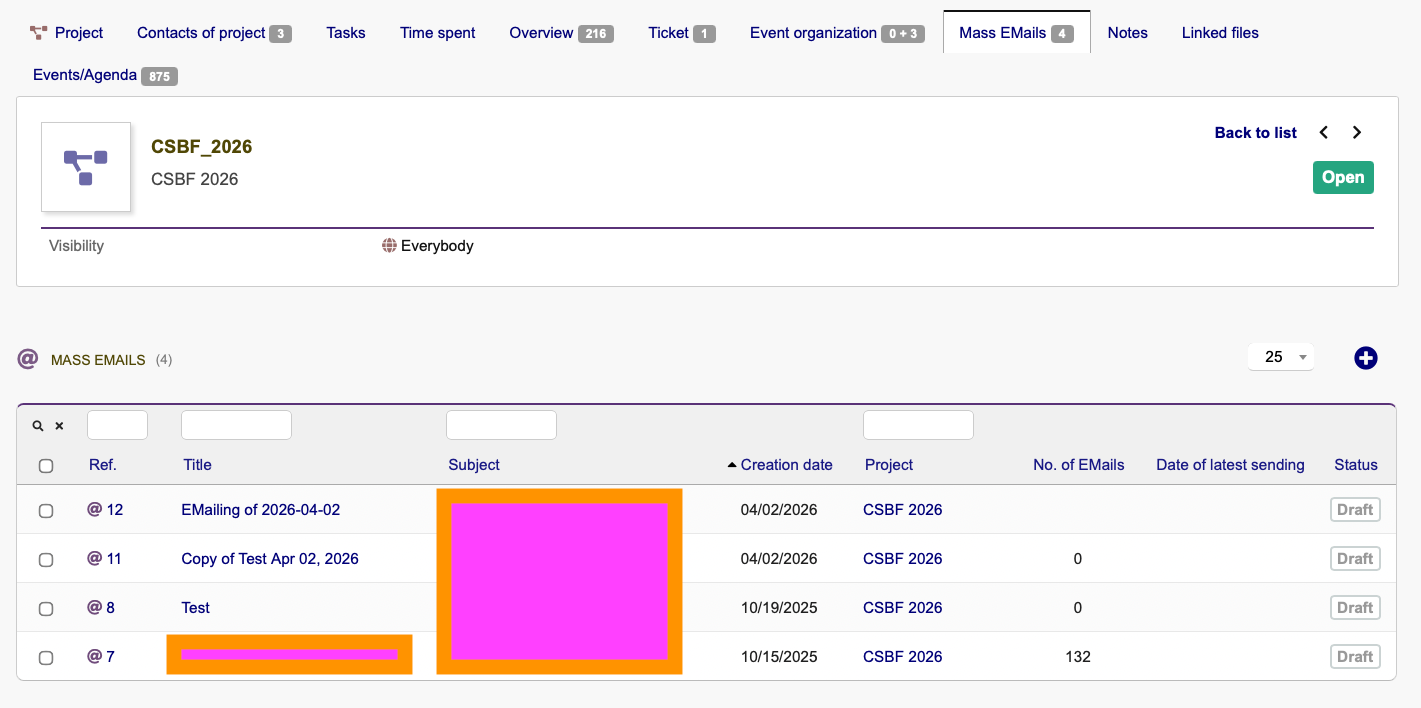Switch to the Event organization tab
The height and width of the screenshot is (708, 1421).
[x=813, y=33]
